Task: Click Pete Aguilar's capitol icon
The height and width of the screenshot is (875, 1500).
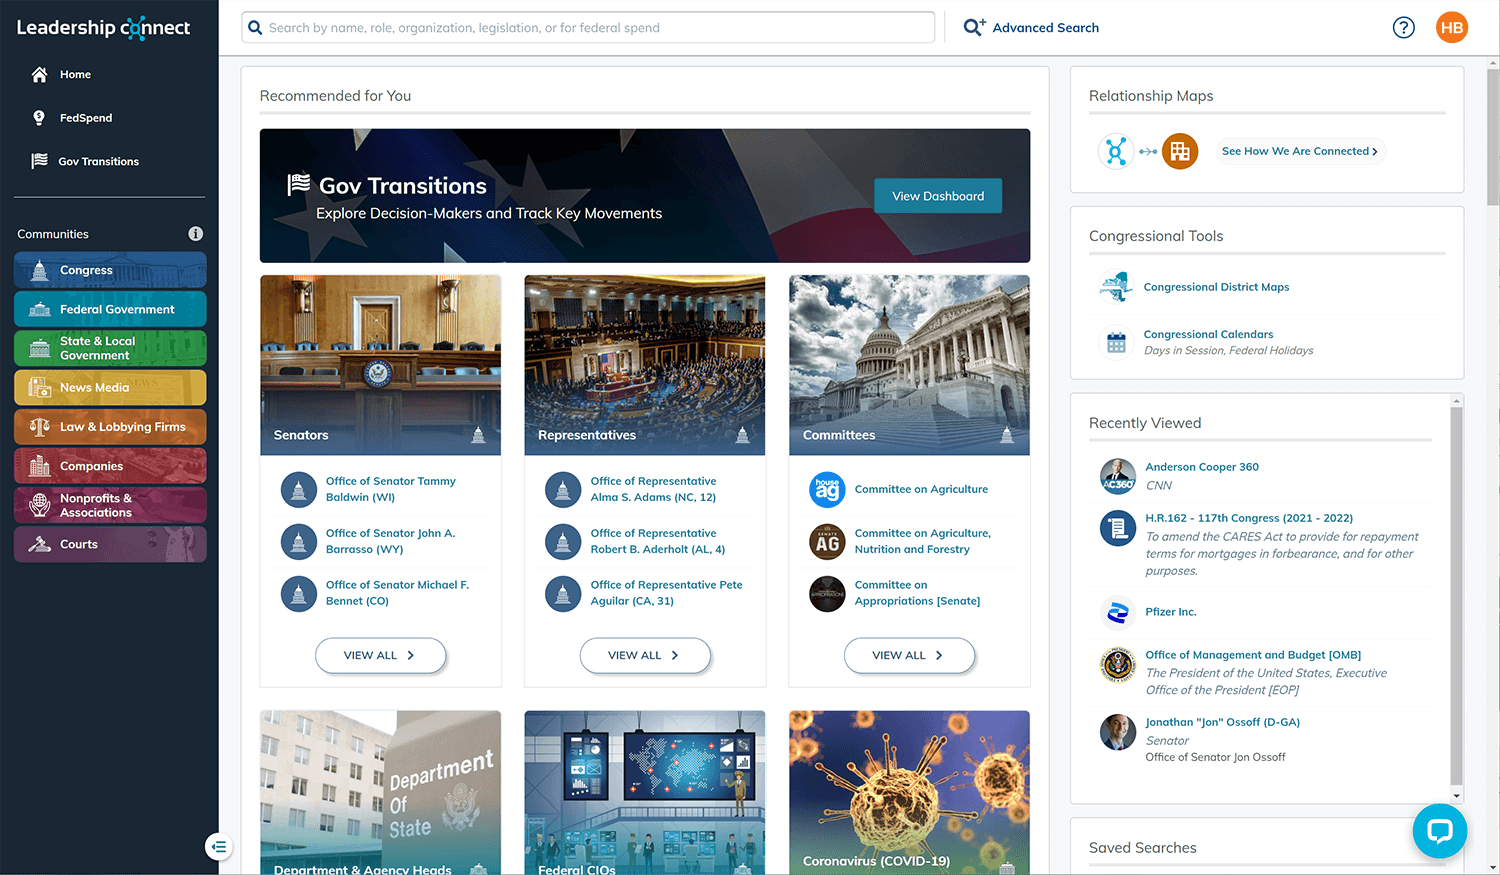Action: point(563,594)
